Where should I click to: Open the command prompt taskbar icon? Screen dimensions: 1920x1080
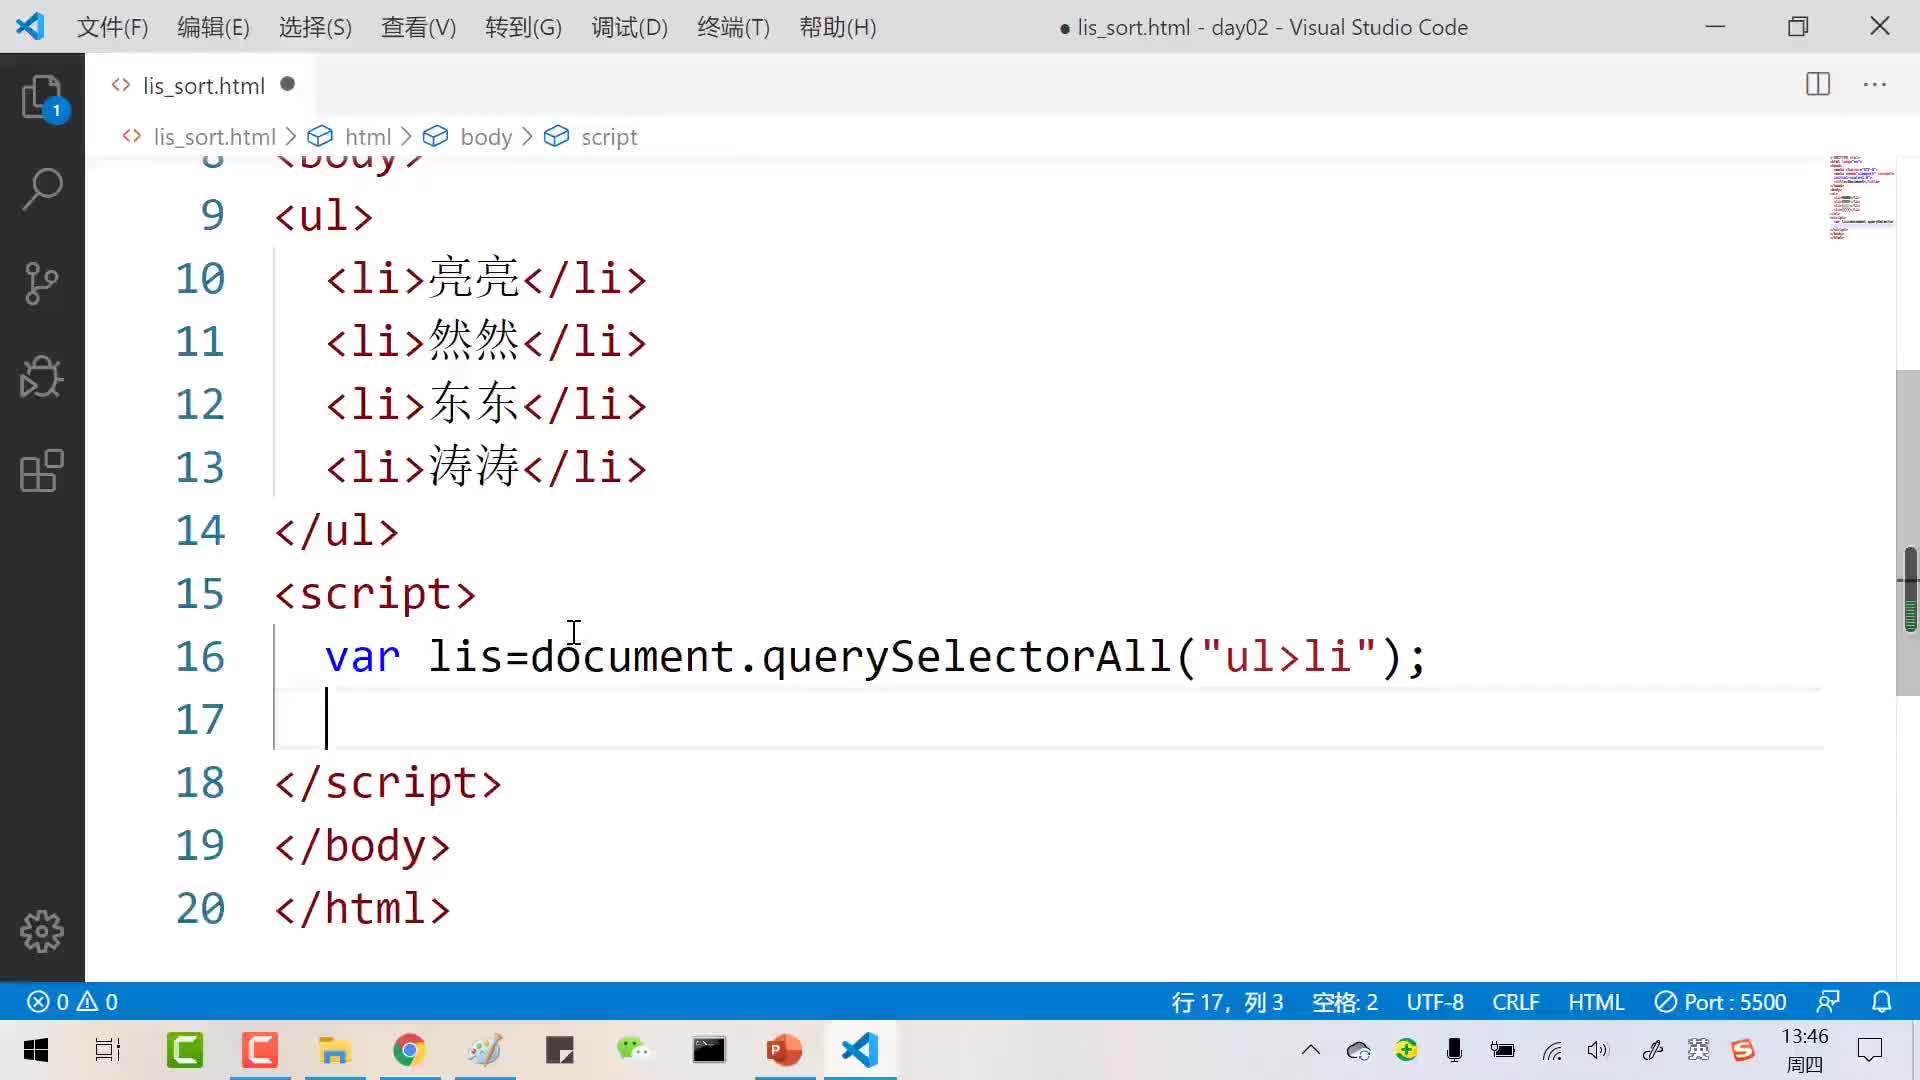point(709,1050)
